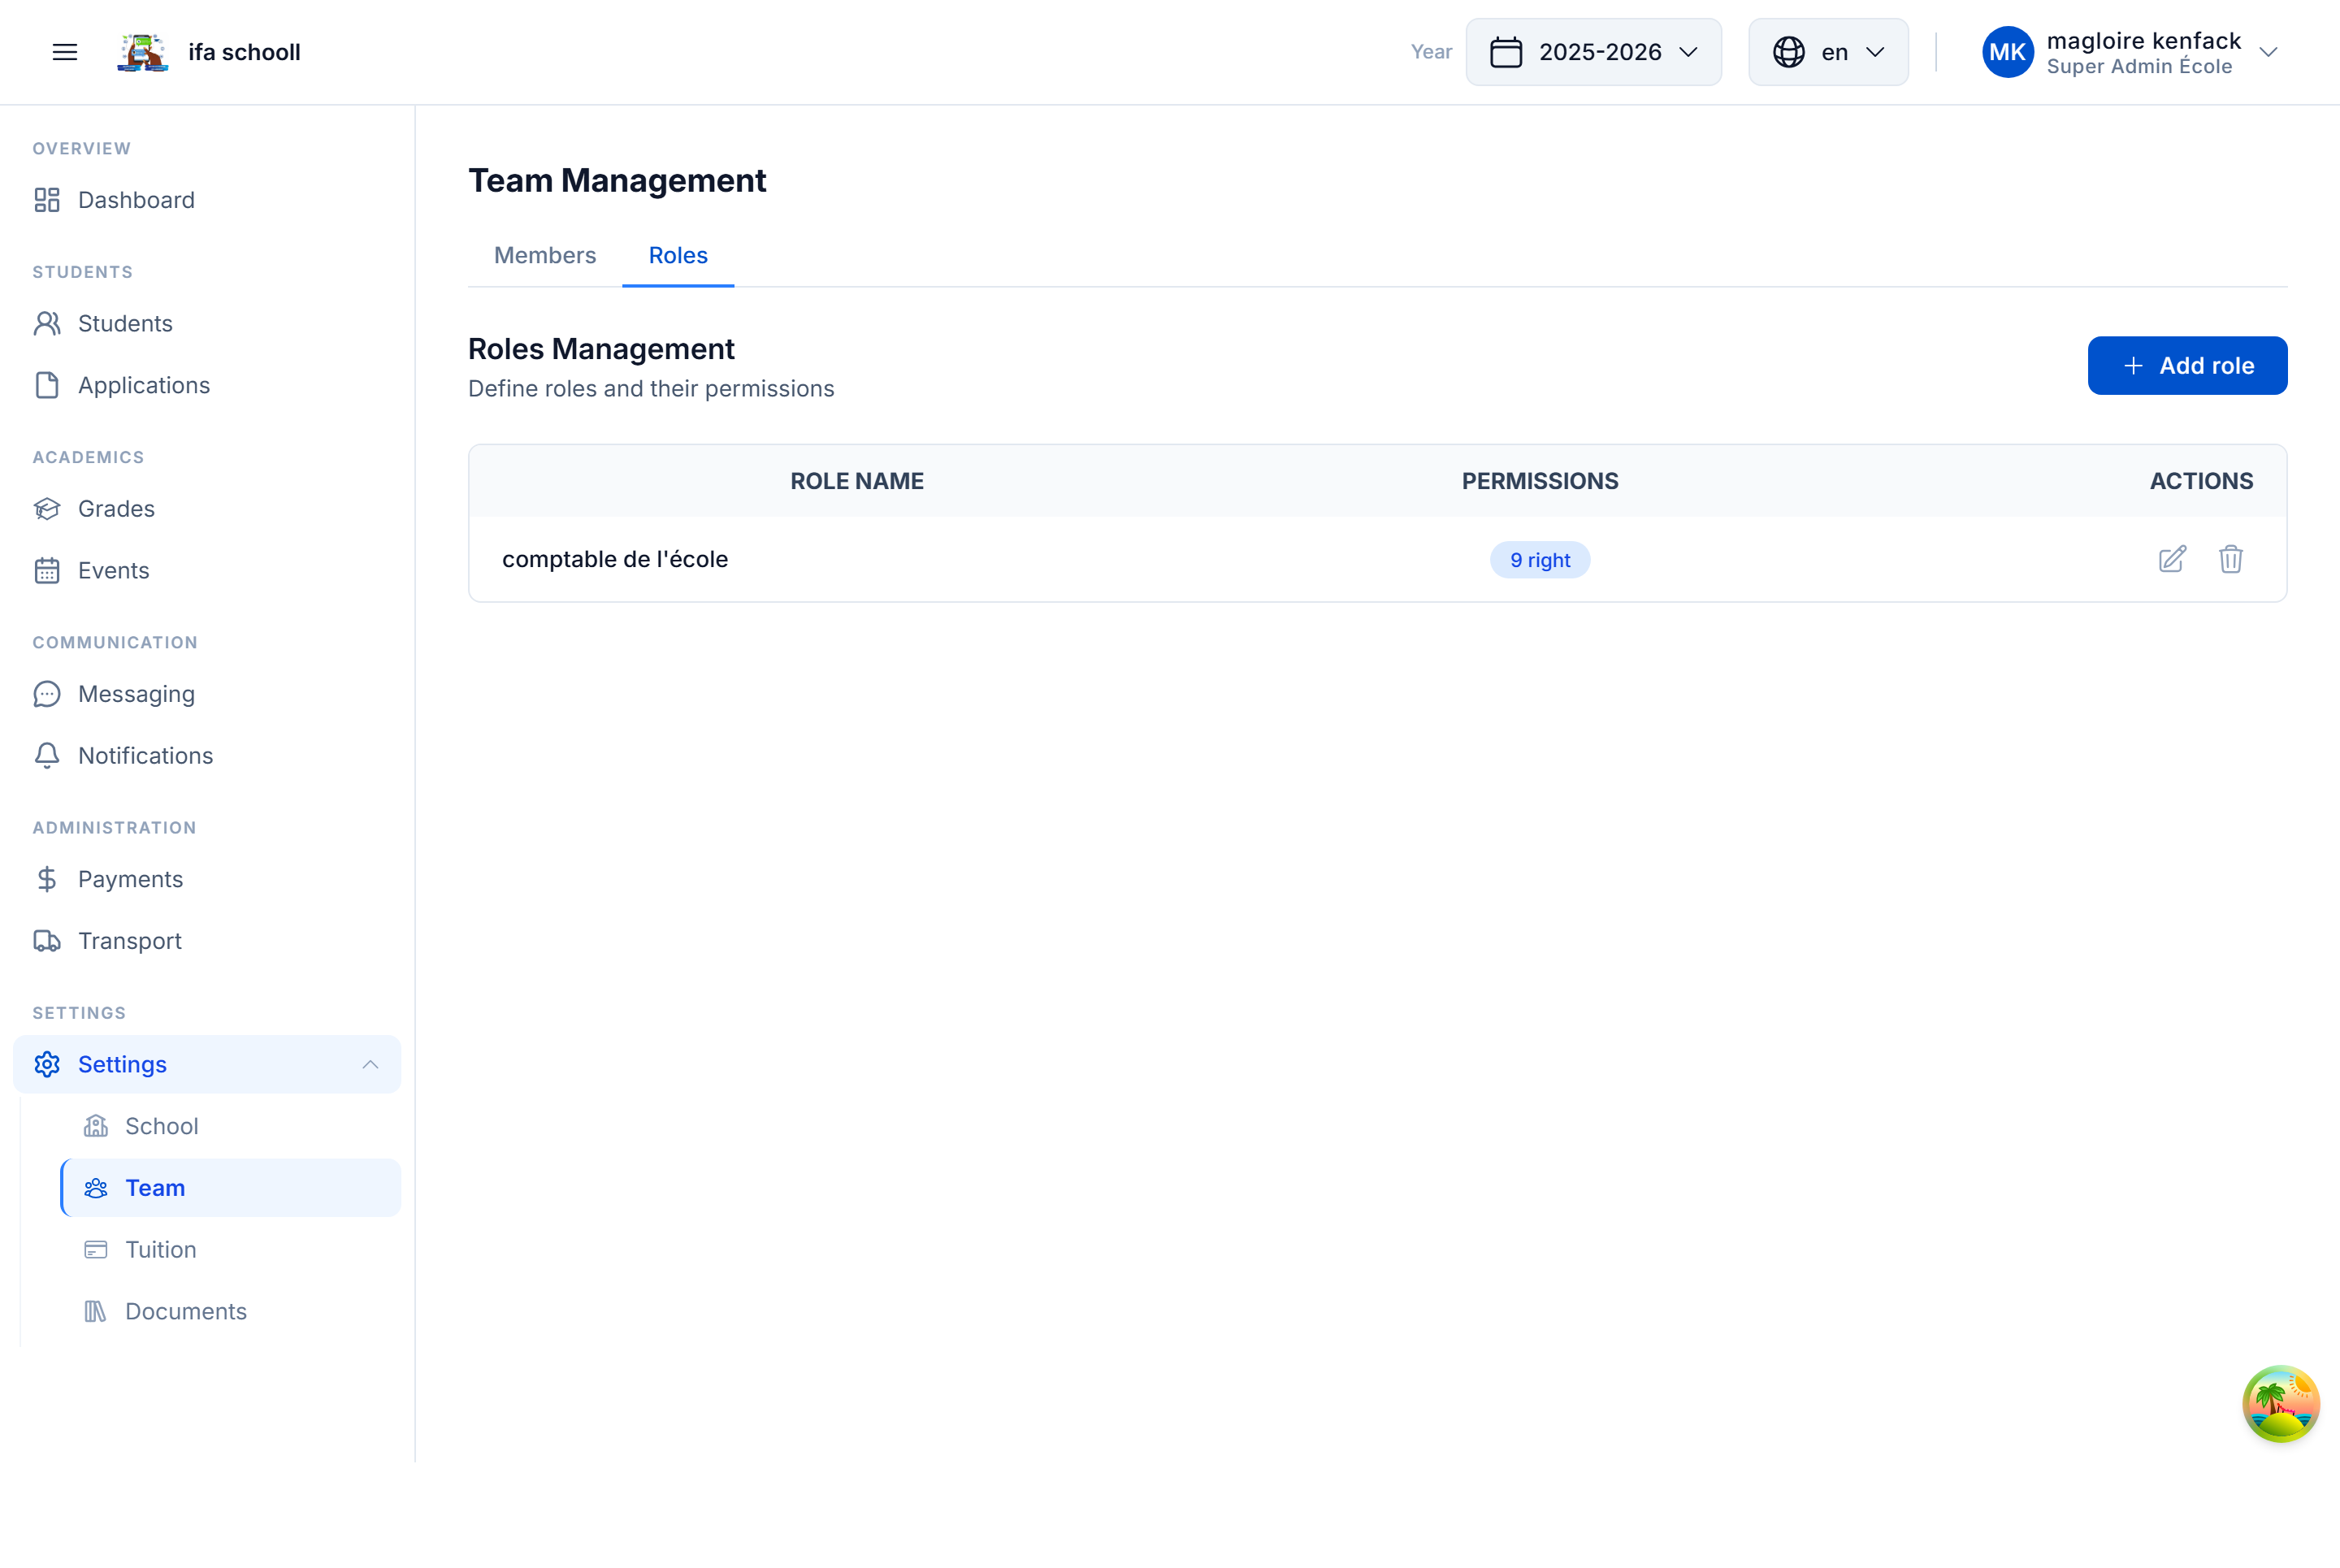Switch to the Members tab
This screenshot has width=2340, height=1568.
[x=544, y=256]
